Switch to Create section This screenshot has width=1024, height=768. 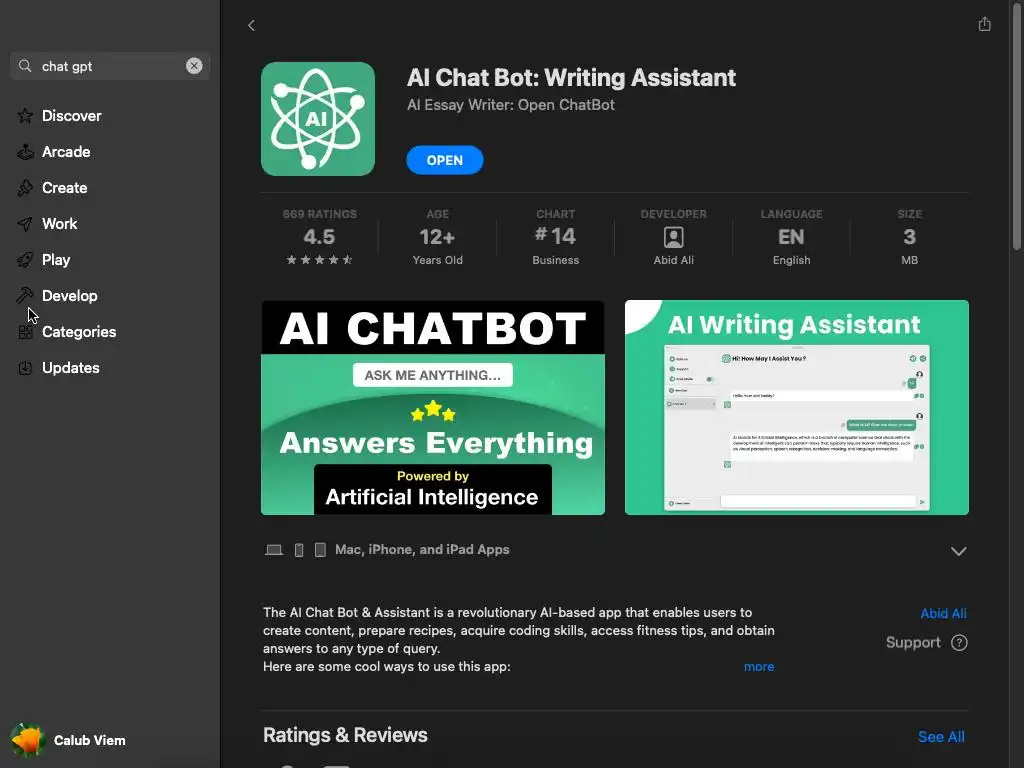pyautogui.click(x=65, y=188)
